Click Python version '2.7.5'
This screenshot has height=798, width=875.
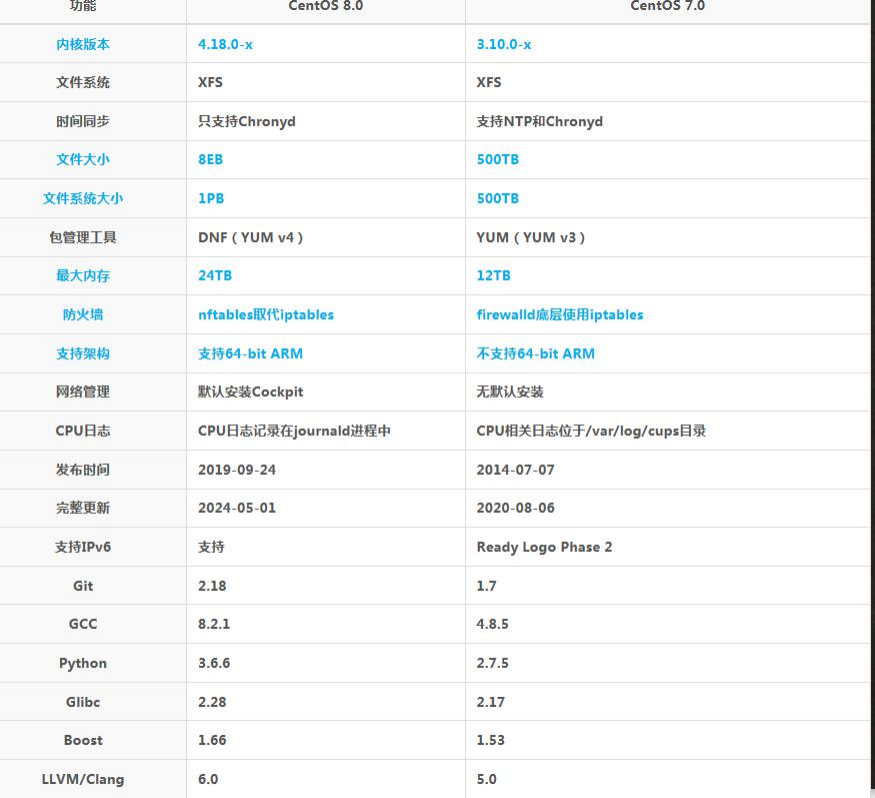click(492, 662)
